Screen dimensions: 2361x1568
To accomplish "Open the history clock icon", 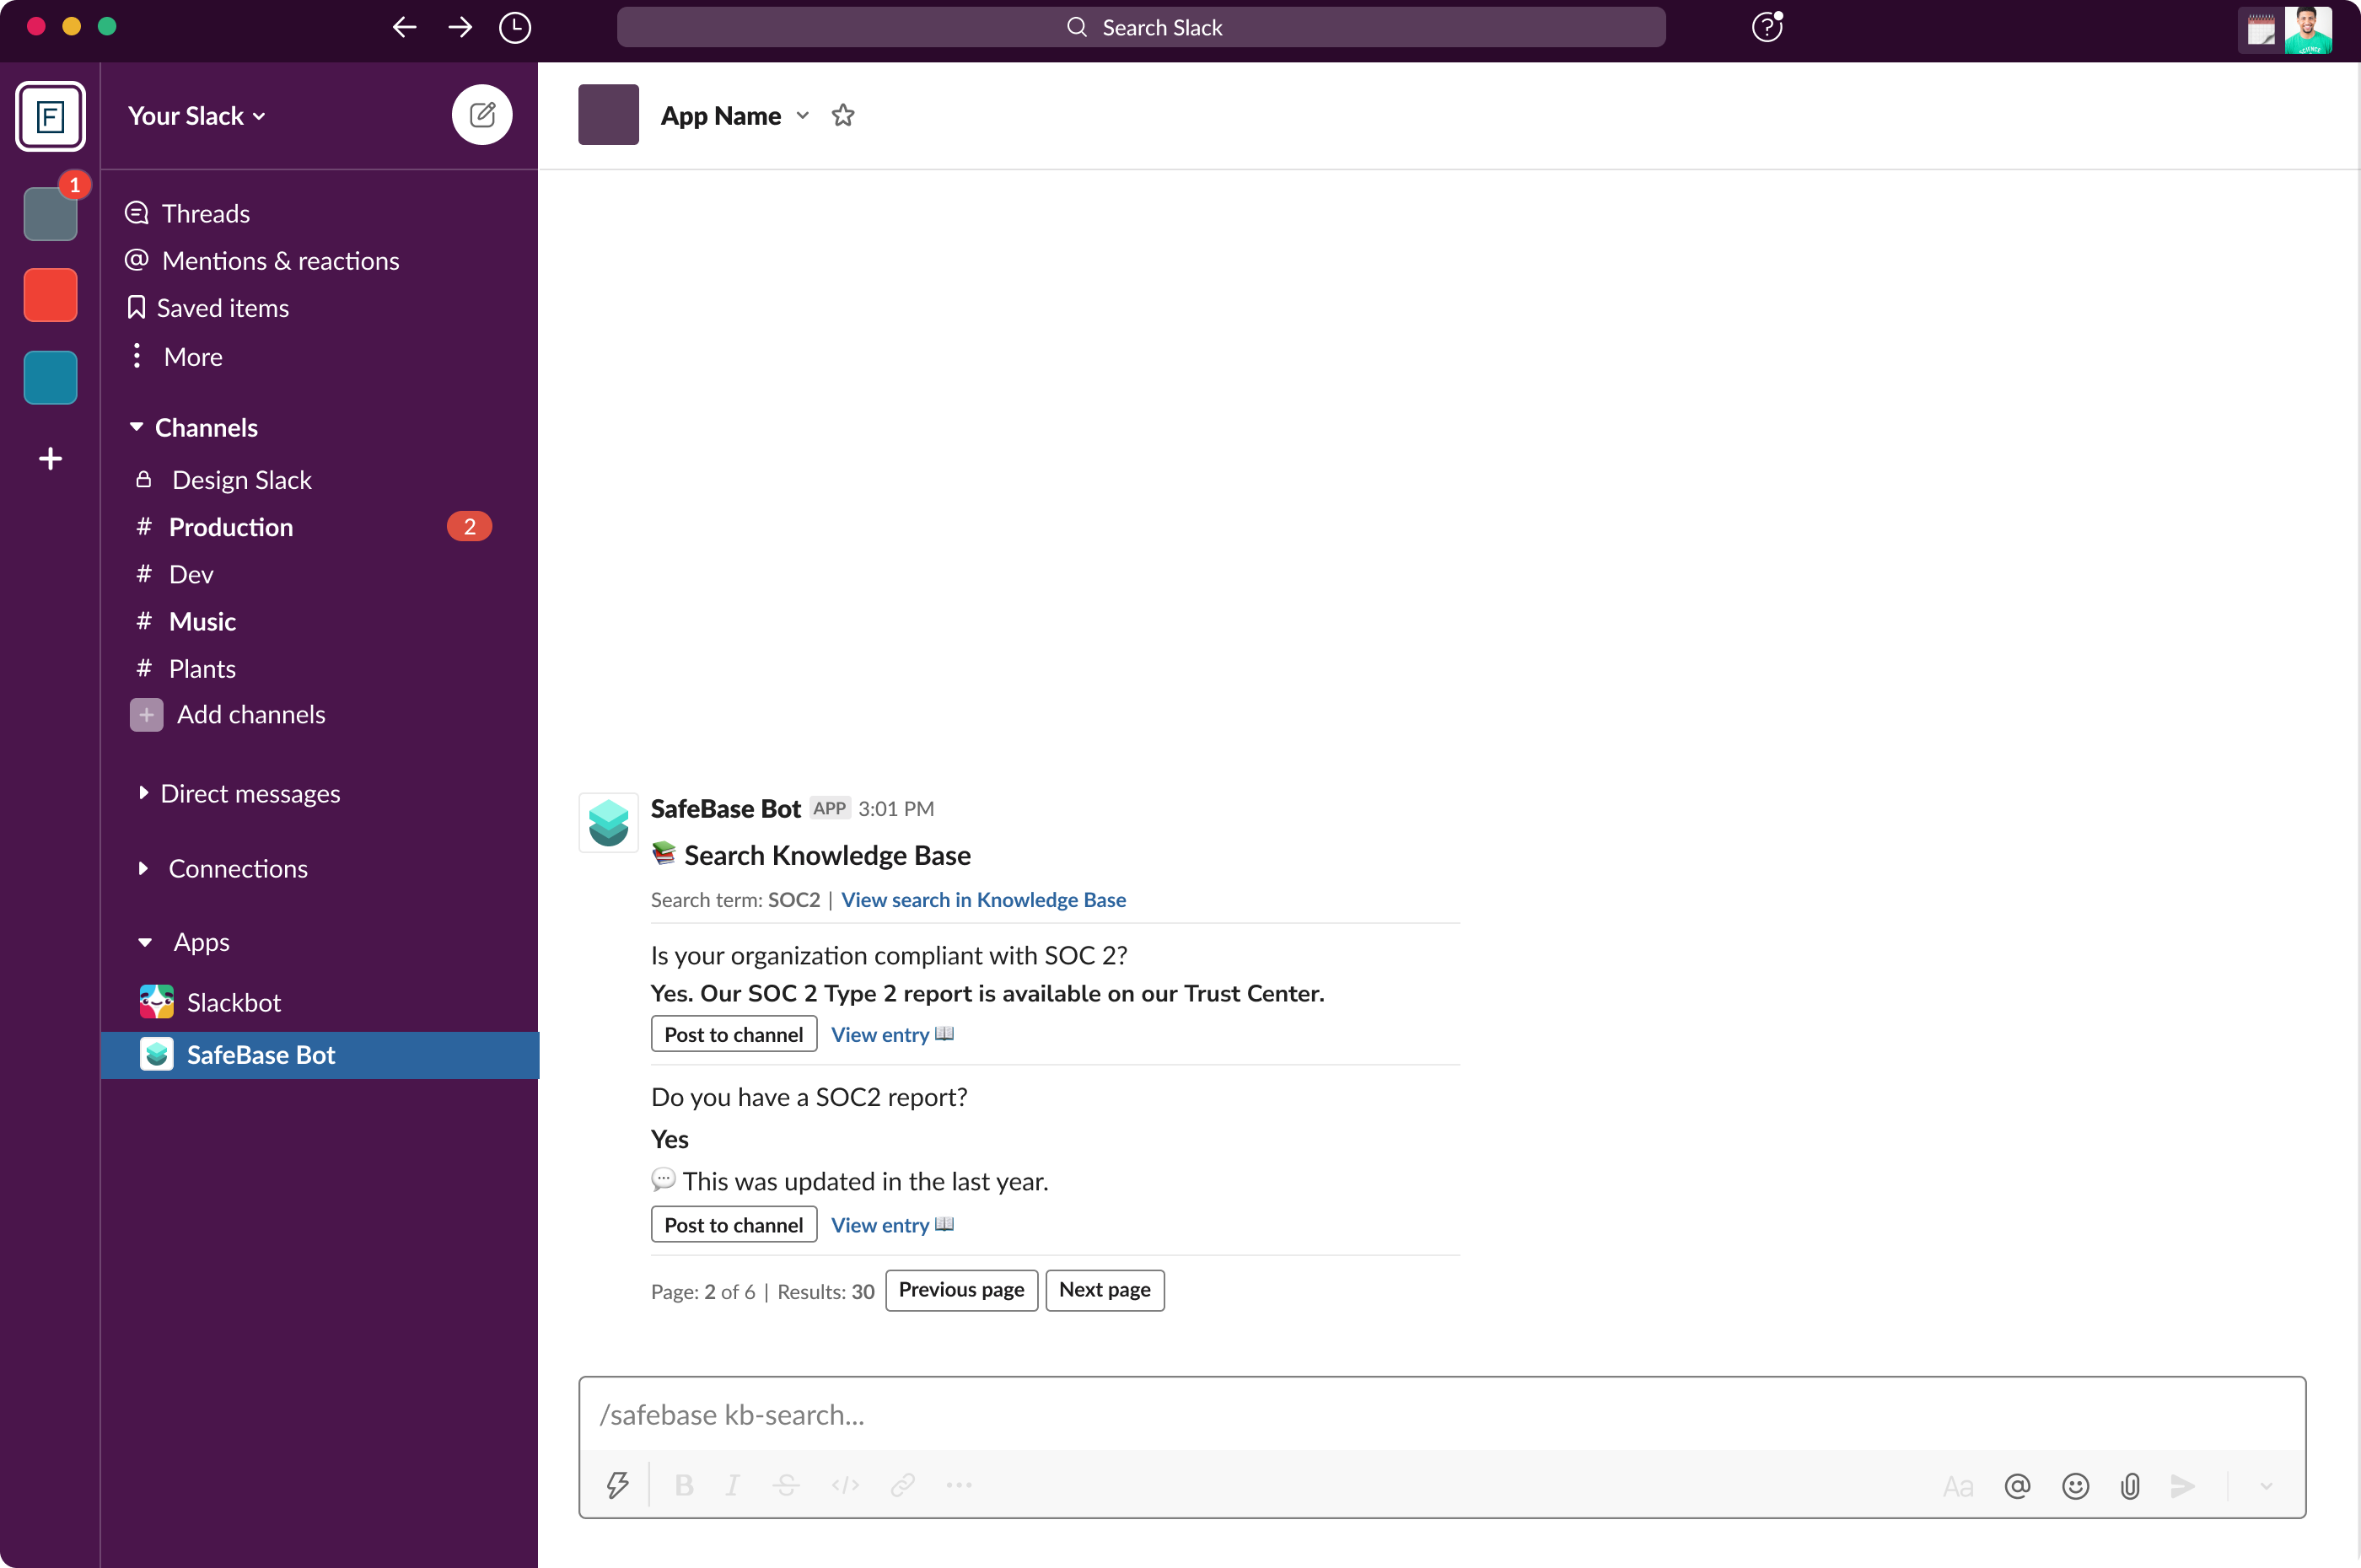I will 515,28.
